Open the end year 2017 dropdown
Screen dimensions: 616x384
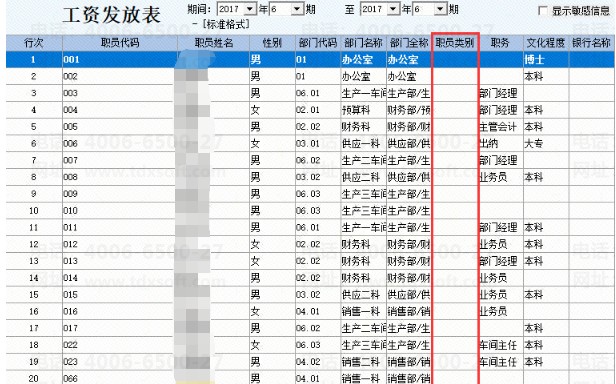coord(393,9)
